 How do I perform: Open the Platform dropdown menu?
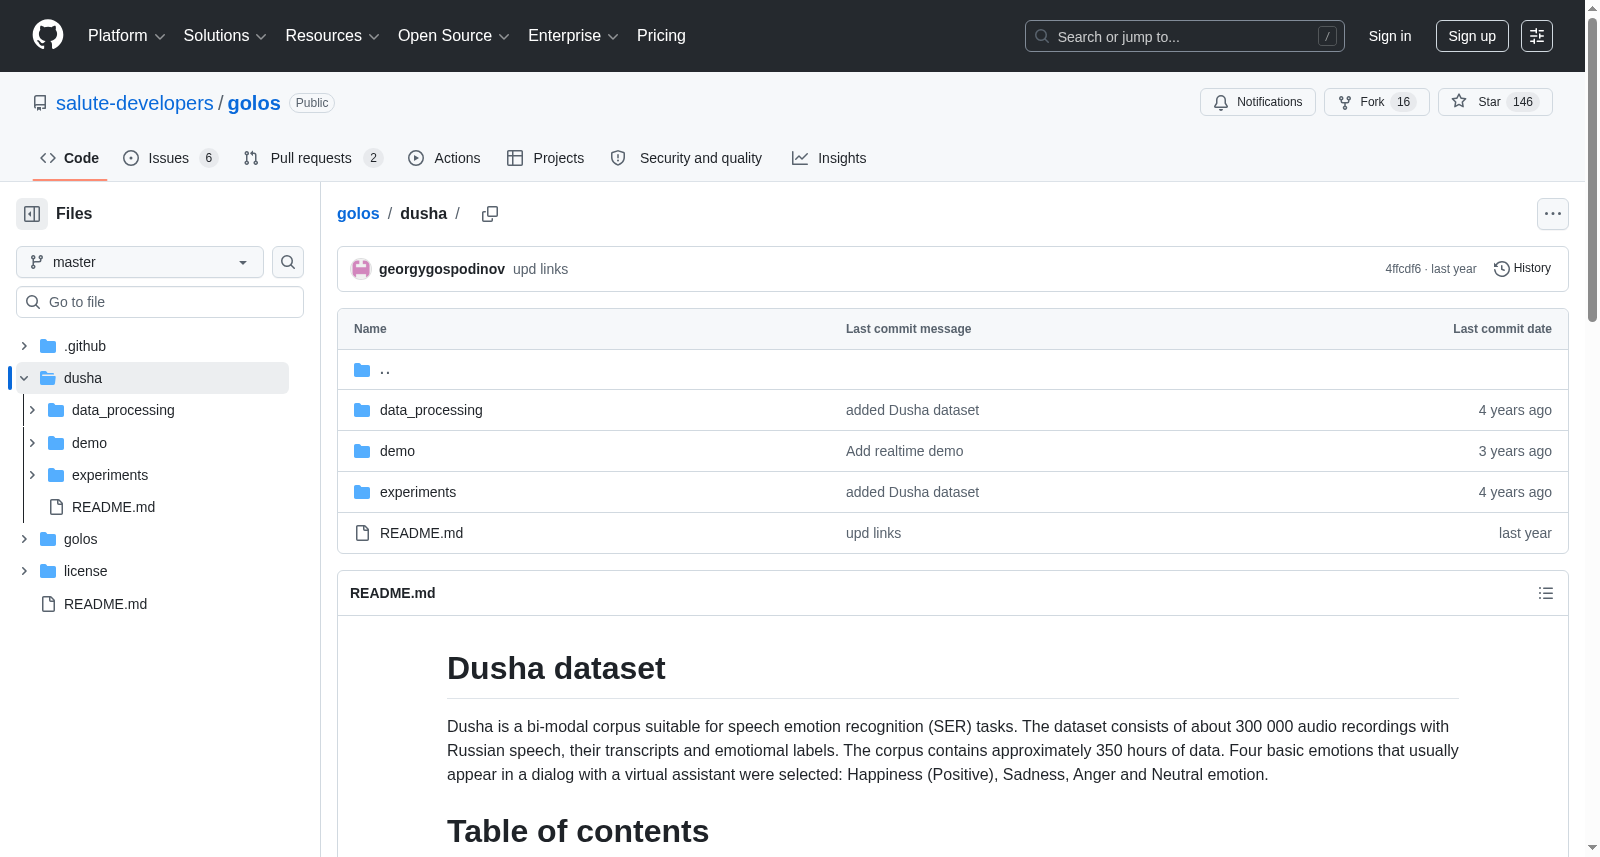[x=127, y=36]
